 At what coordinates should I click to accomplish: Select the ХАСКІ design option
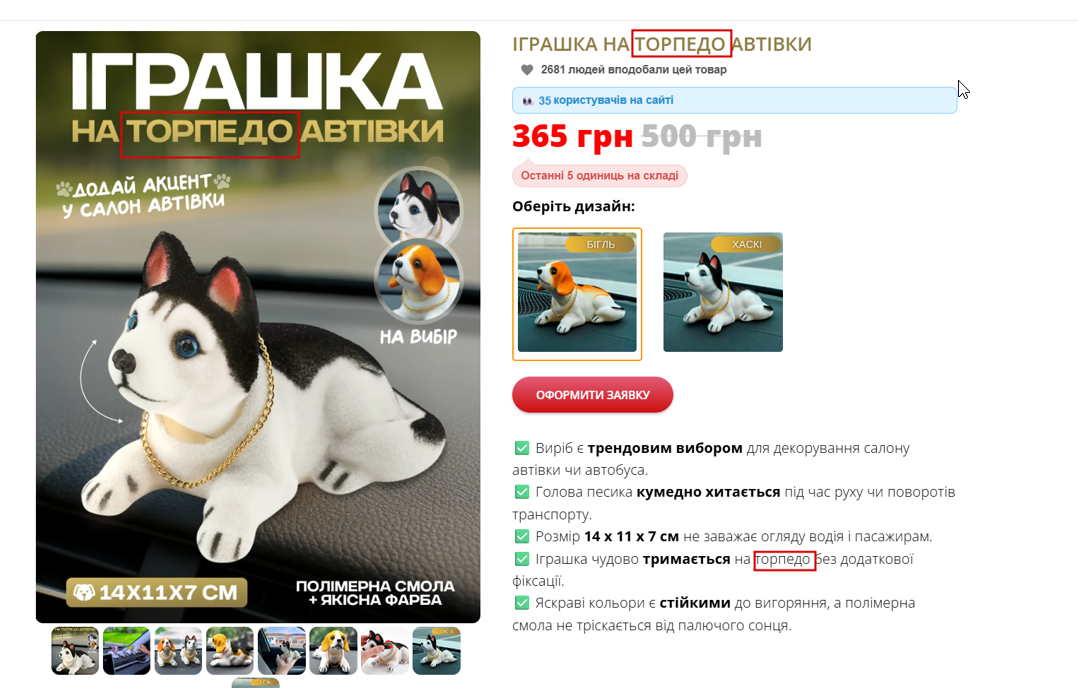[723, 292]
